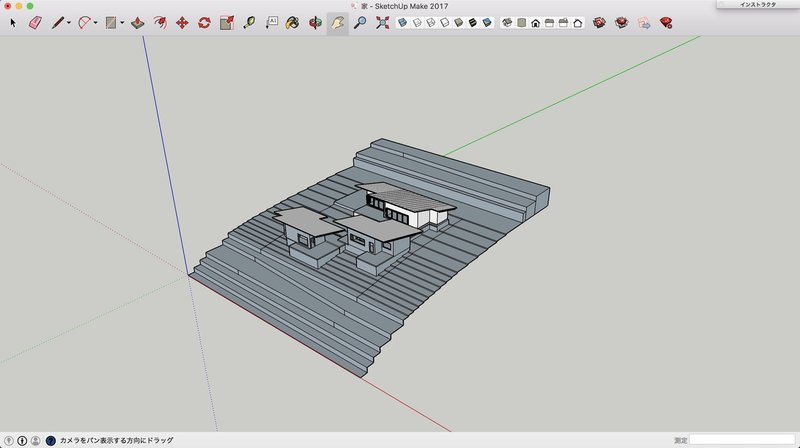Click the インストラクタ panel title

pyautogui.click(x=758, y=5)
